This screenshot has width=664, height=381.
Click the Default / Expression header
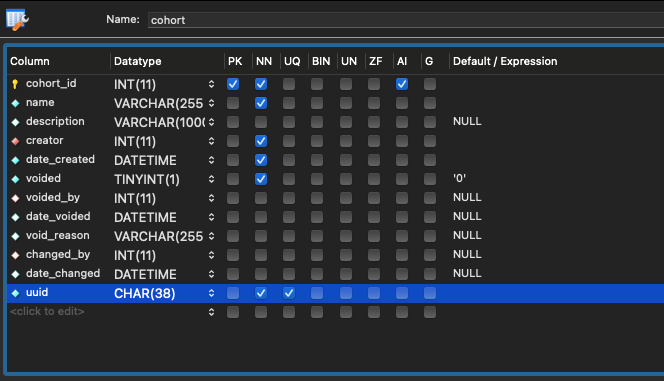[x=505, y=61]
